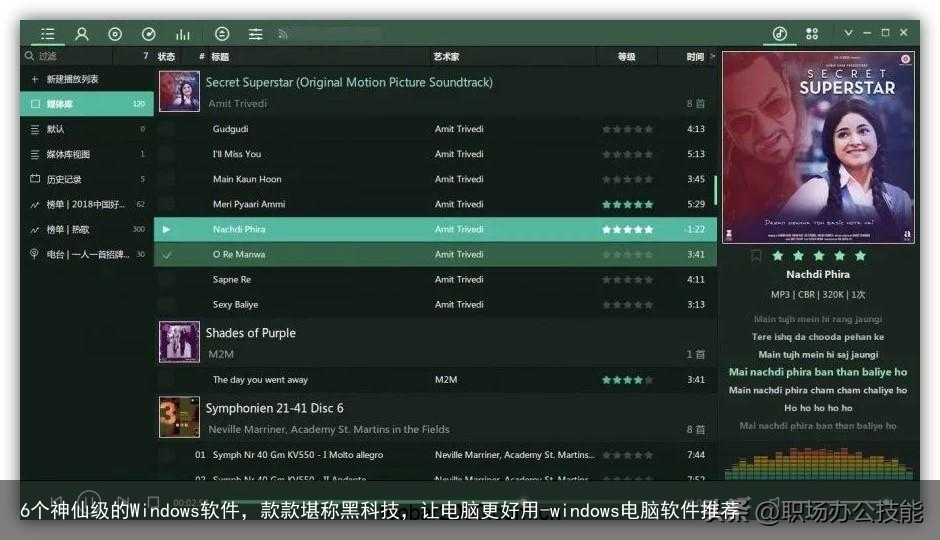Screen dimensions: 940x540
Task: Open the album disc view icon
Action: (115, 34)
